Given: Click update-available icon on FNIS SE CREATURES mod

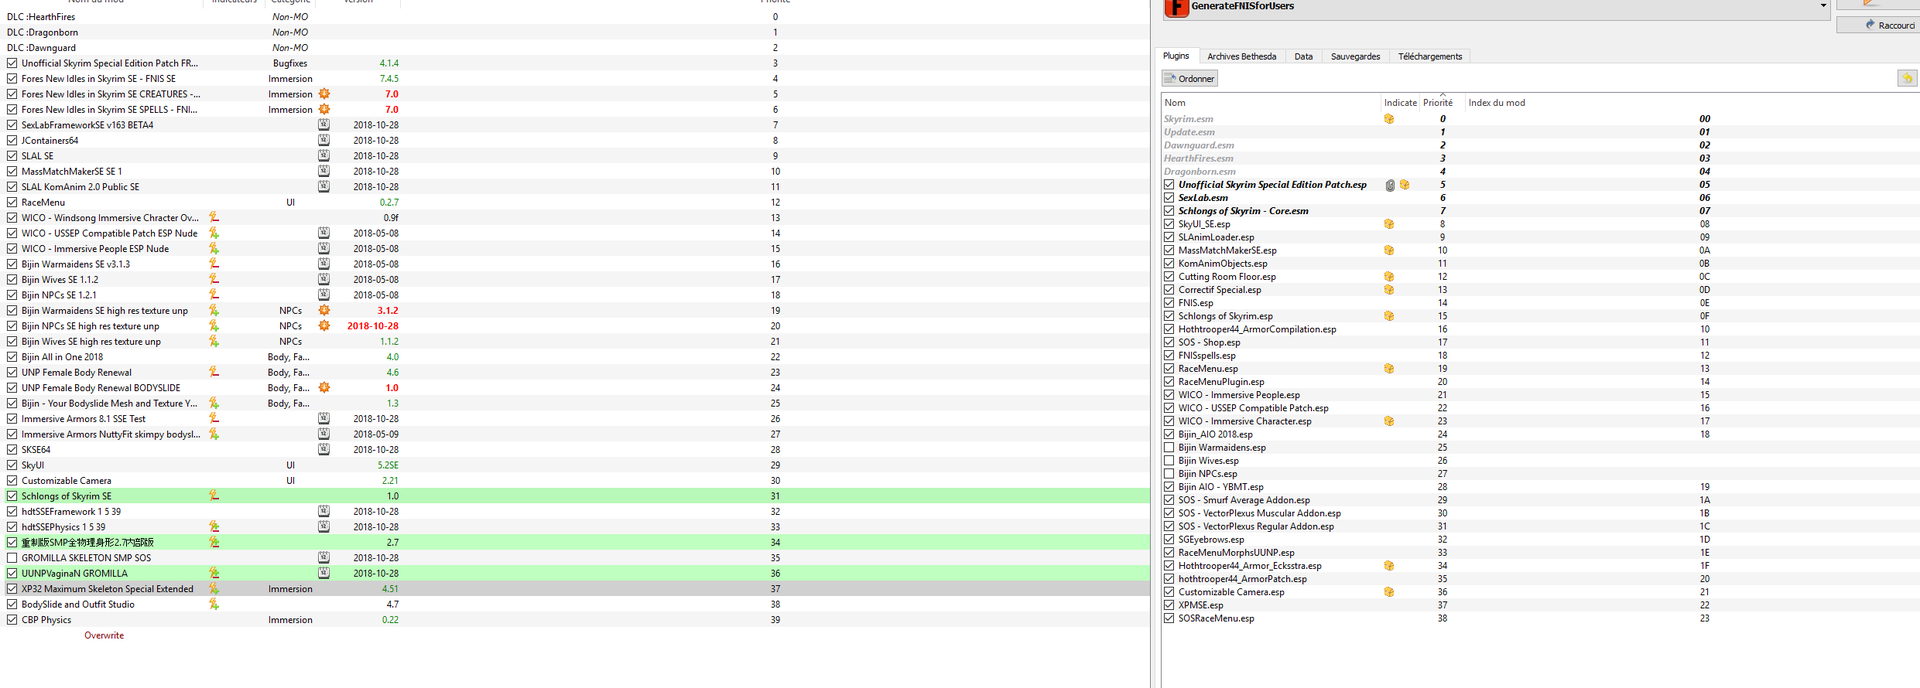Looking at the screenshot, I should [x=324, y=94].
